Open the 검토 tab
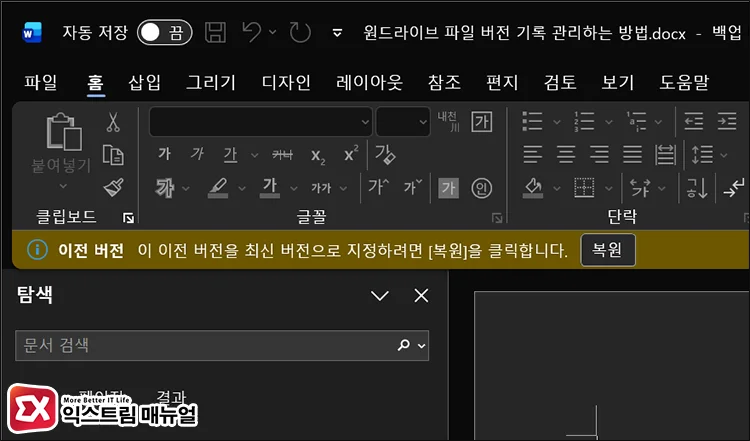Viewport: 750px width, 441px height. point(560,82)
